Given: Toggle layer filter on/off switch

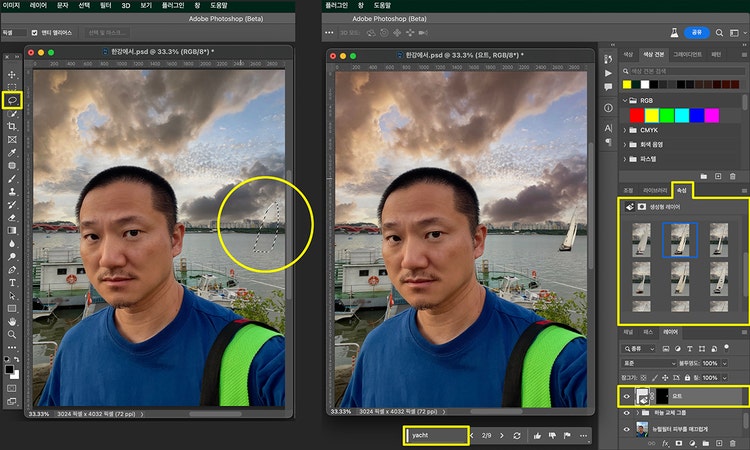Looking at the screenshot, I should [x=727, y=347].
